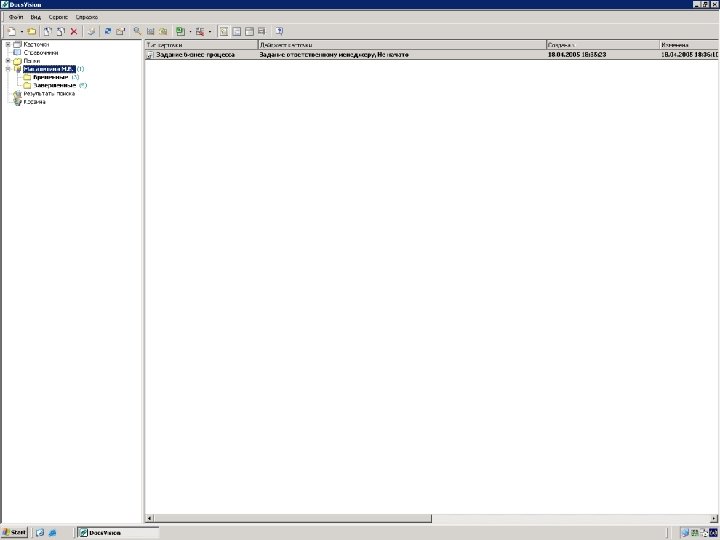720x540 pixels.
Task: Select Результаты поиска in the tree
Action: 49,93
